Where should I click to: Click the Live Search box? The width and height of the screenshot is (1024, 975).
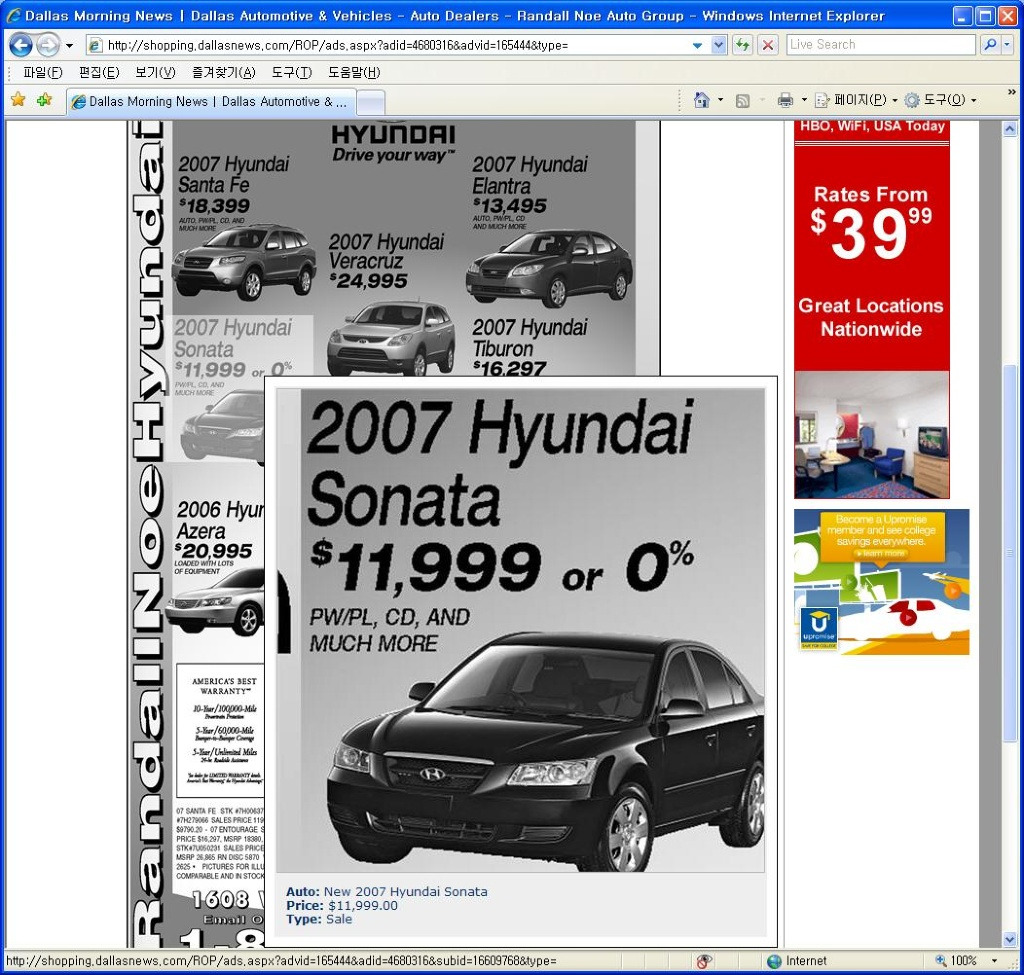tap(880, 44)
